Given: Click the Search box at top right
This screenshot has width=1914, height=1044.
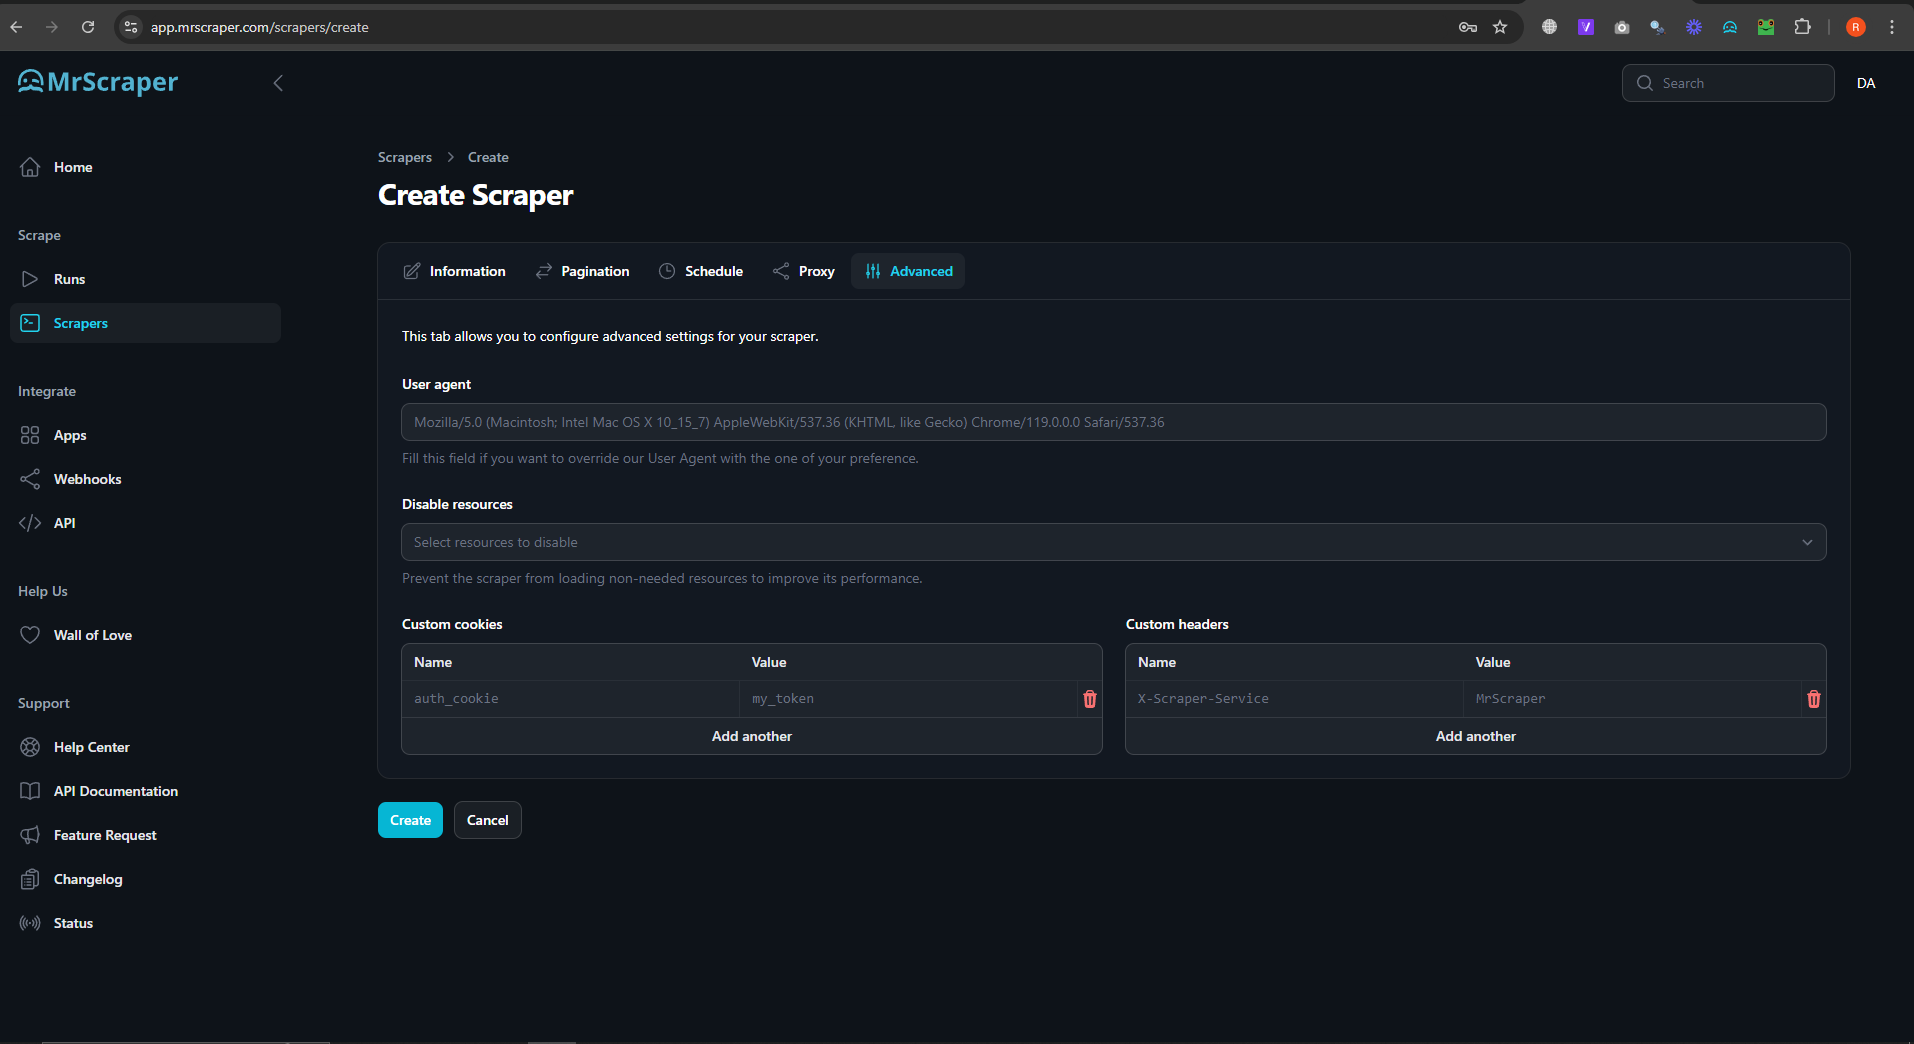Looking at the screenshot, I should click(1728, 83).
